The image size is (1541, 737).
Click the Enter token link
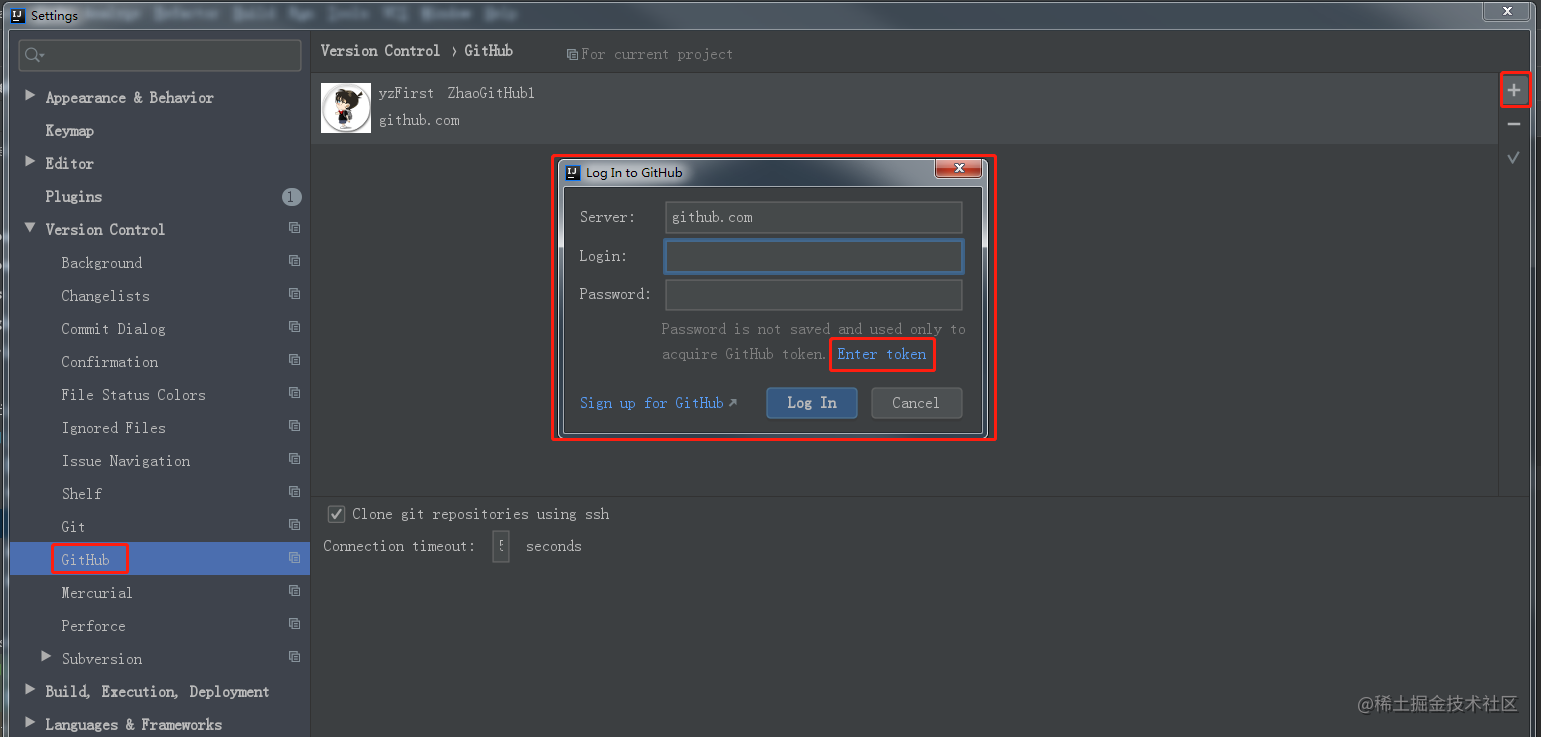[x=882, y=354]
